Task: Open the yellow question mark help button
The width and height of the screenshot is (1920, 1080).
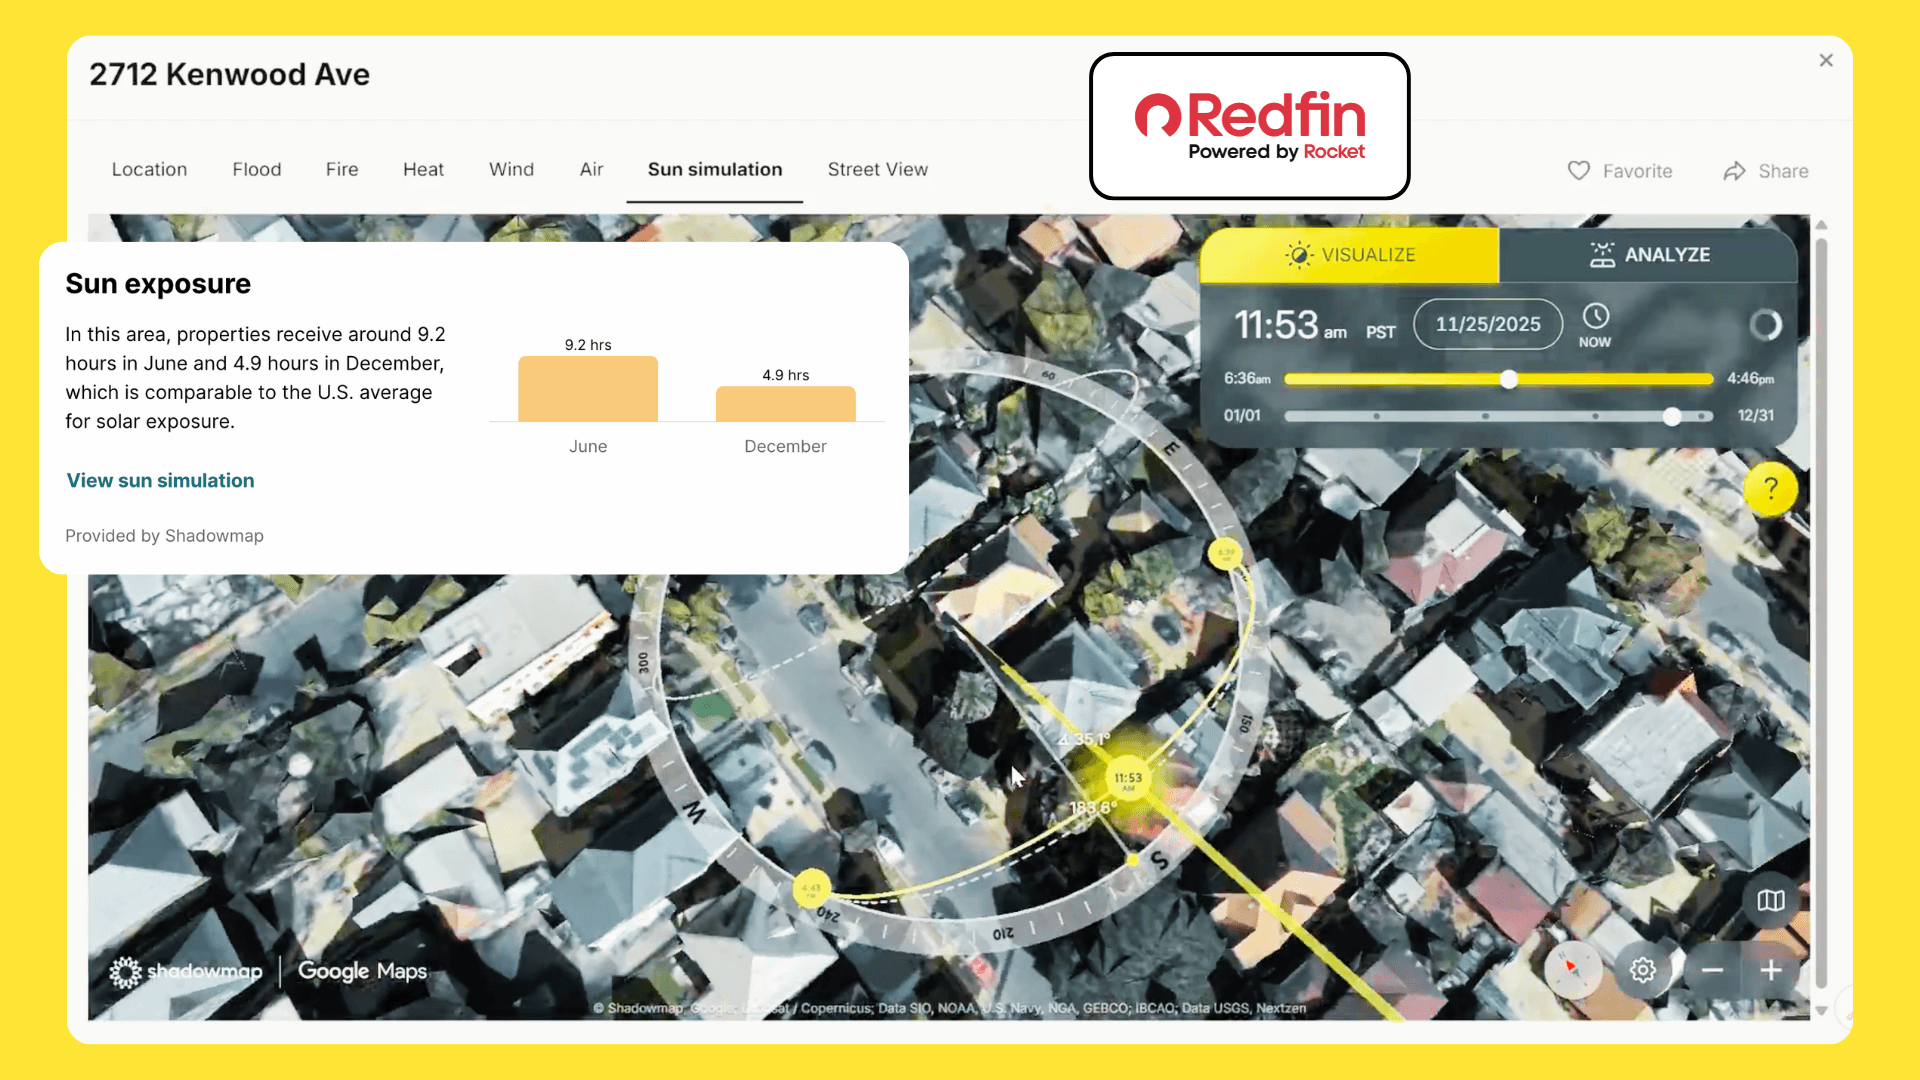Action: click(1770, 489)
